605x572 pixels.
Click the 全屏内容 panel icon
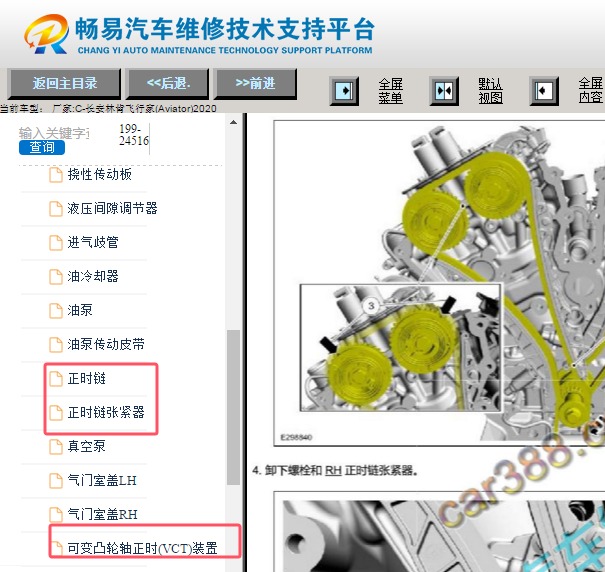coord(544,91)
